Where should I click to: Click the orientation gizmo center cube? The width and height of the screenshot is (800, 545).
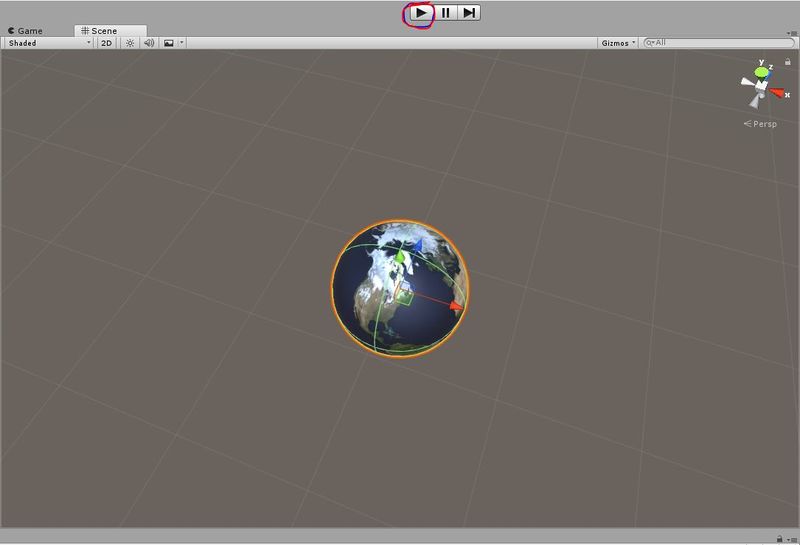[761, 87]
